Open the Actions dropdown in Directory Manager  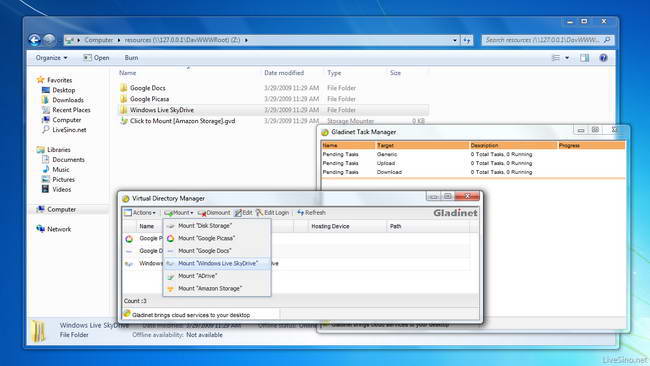tap(140, 213)
